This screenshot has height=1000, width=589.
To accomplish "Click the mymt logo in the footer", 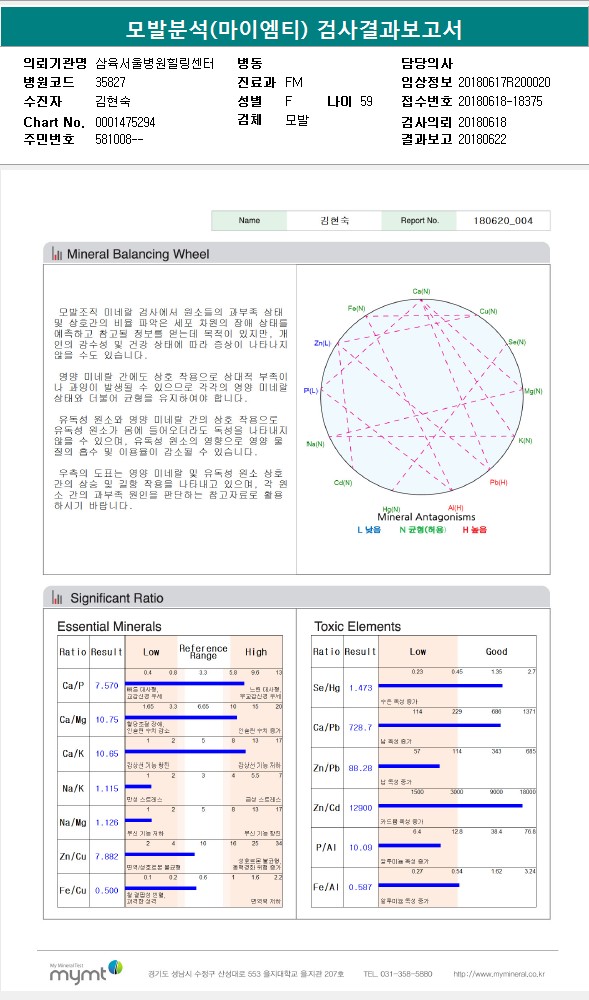I will (x=85, y=973).
